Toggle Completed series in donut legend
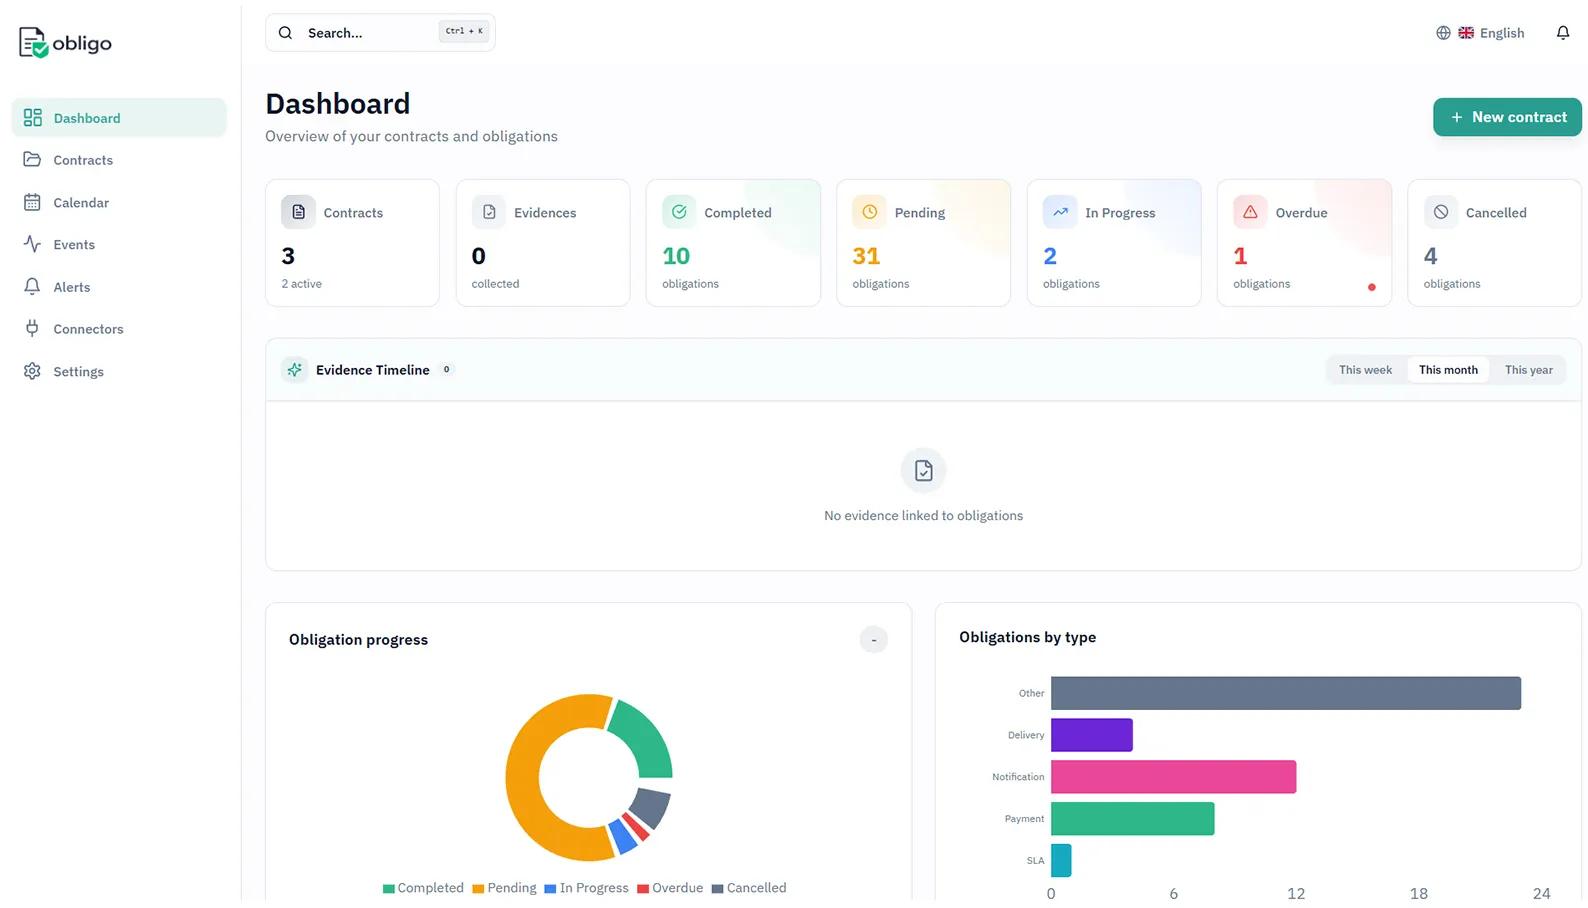This screenshot has height=908, width=1588. coord(423,888)
